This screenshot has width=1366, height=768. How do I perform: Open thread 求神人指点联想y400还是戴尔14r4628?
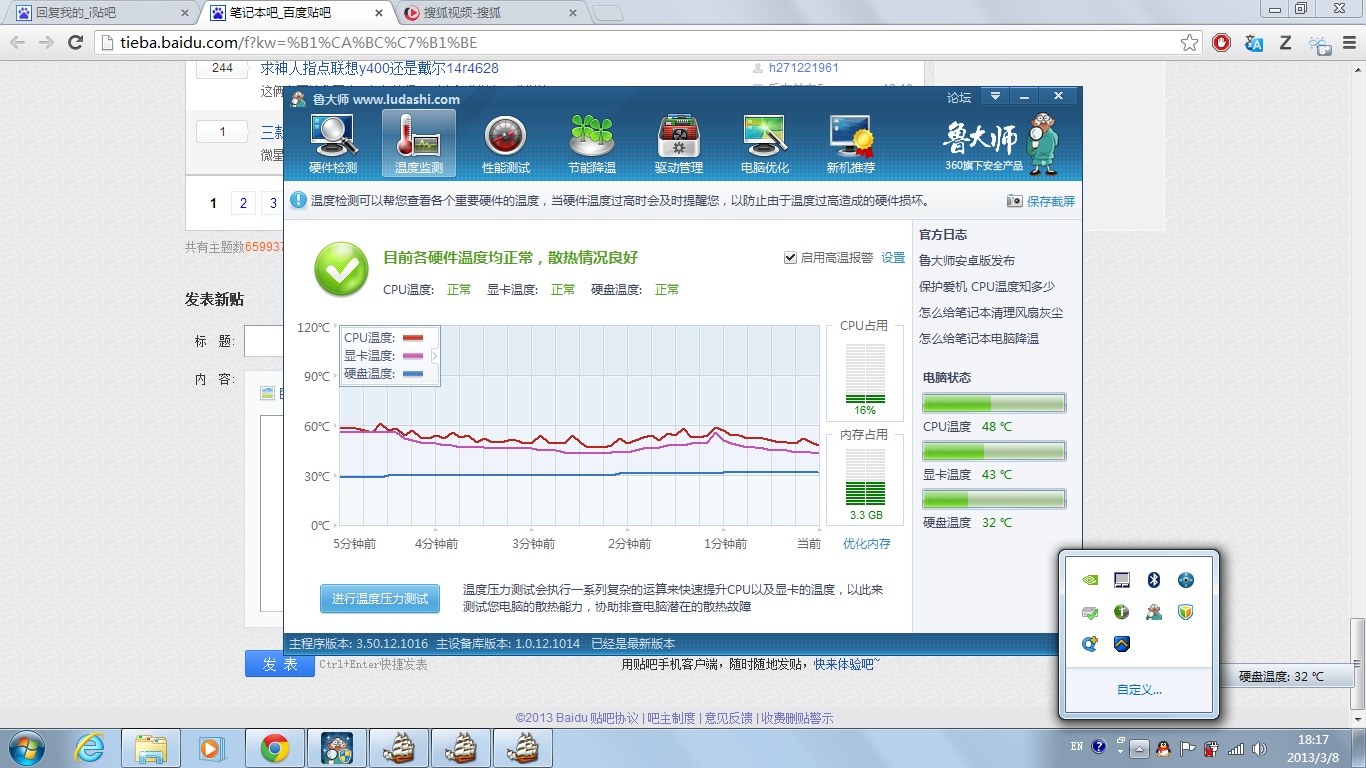coord(380,68)
